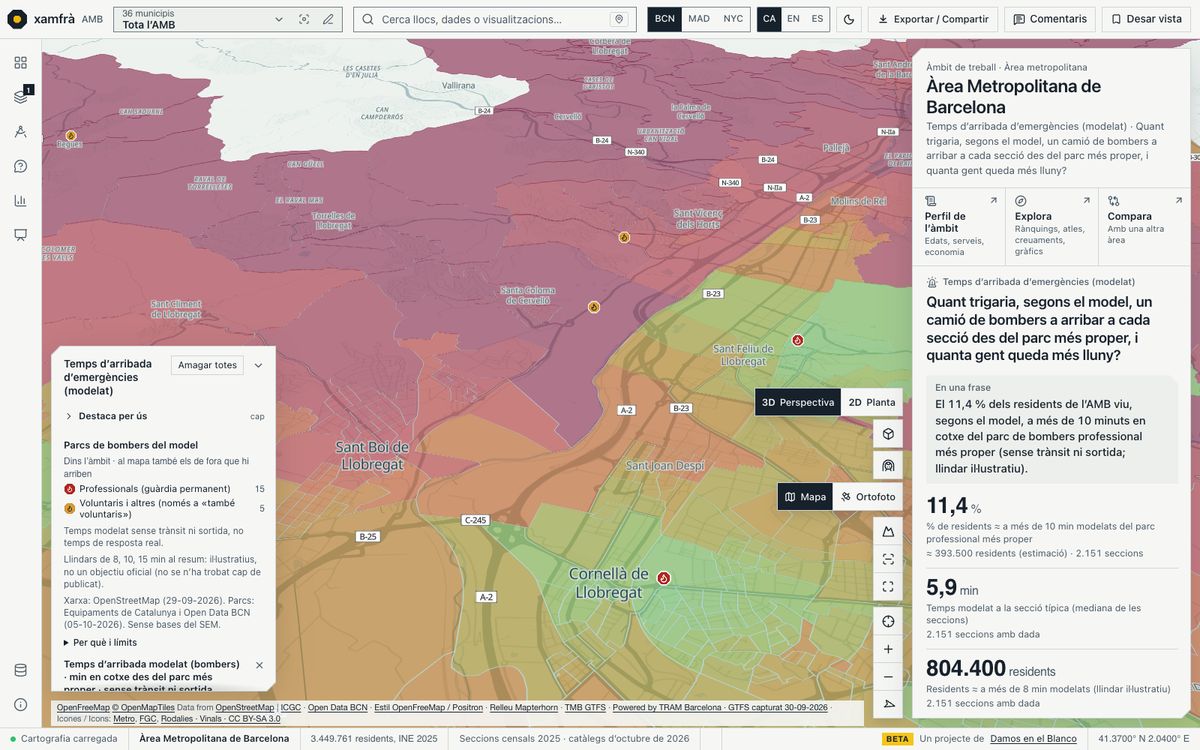Click the locate-me crosshair map button

click(888, 621)
